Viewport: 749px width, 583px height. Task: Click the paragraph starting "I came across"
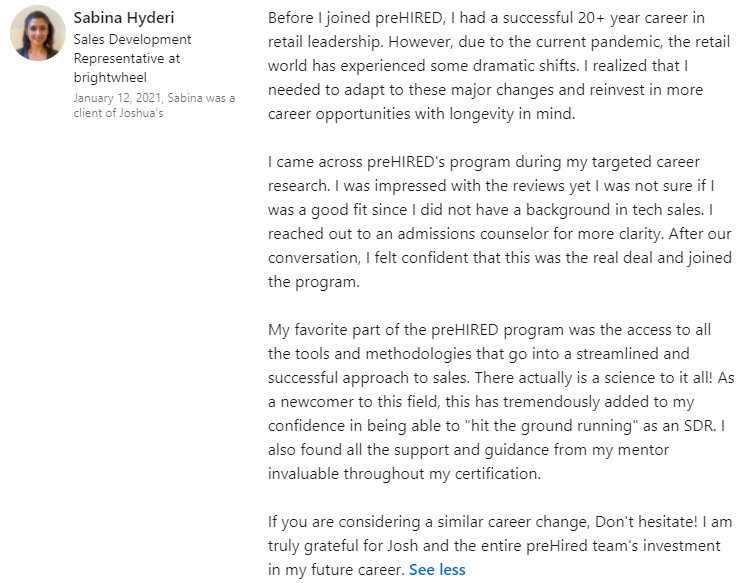pos(500,221)
